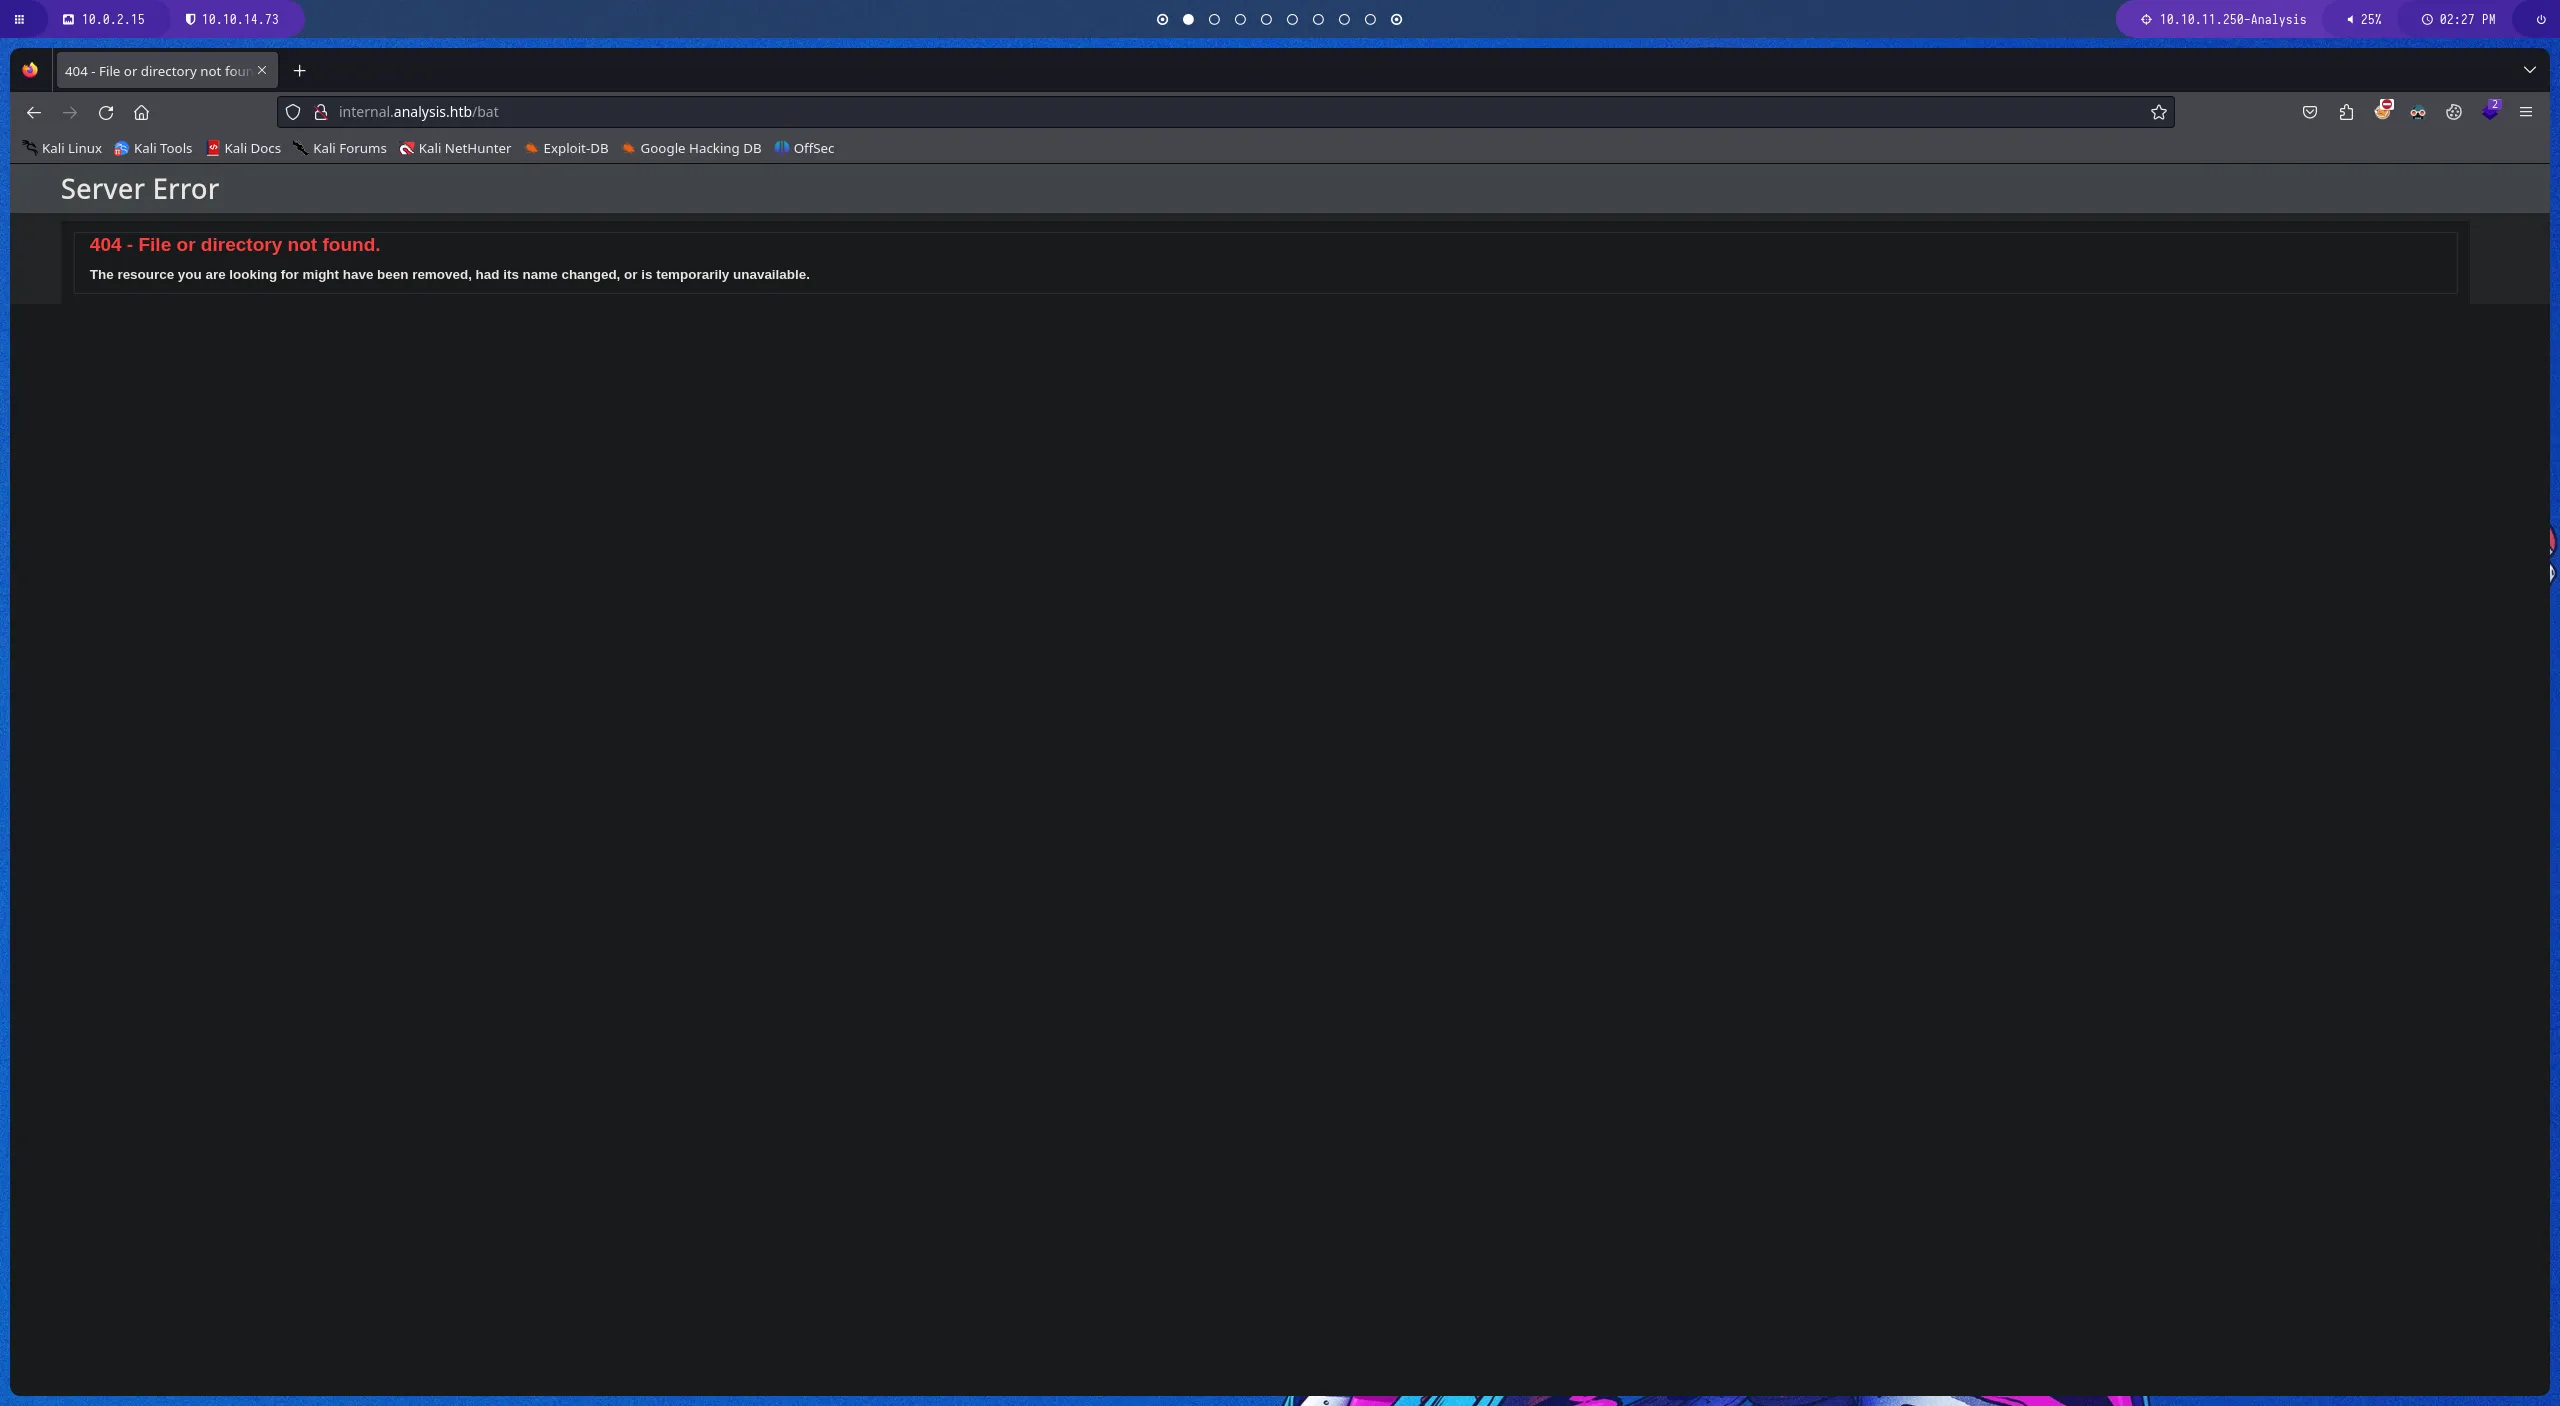Click the browser back arrow
This screenshot has height=1406, width=2560.
(34, 112)
